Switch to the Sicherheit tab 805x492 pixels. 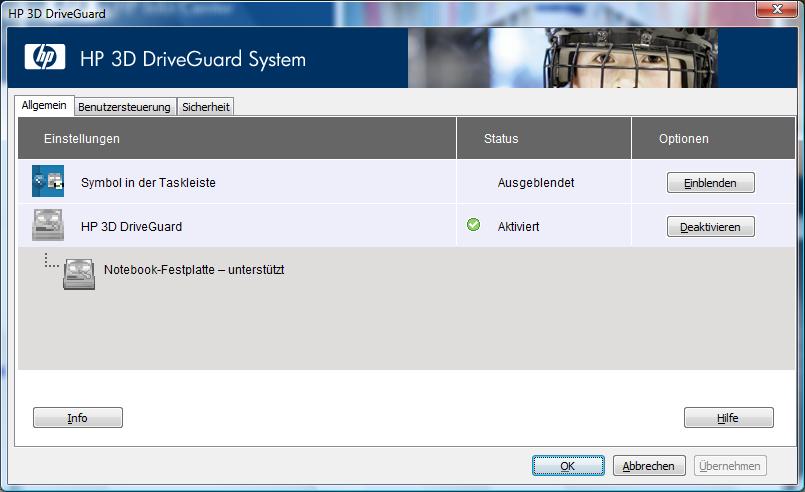[206, 107]
